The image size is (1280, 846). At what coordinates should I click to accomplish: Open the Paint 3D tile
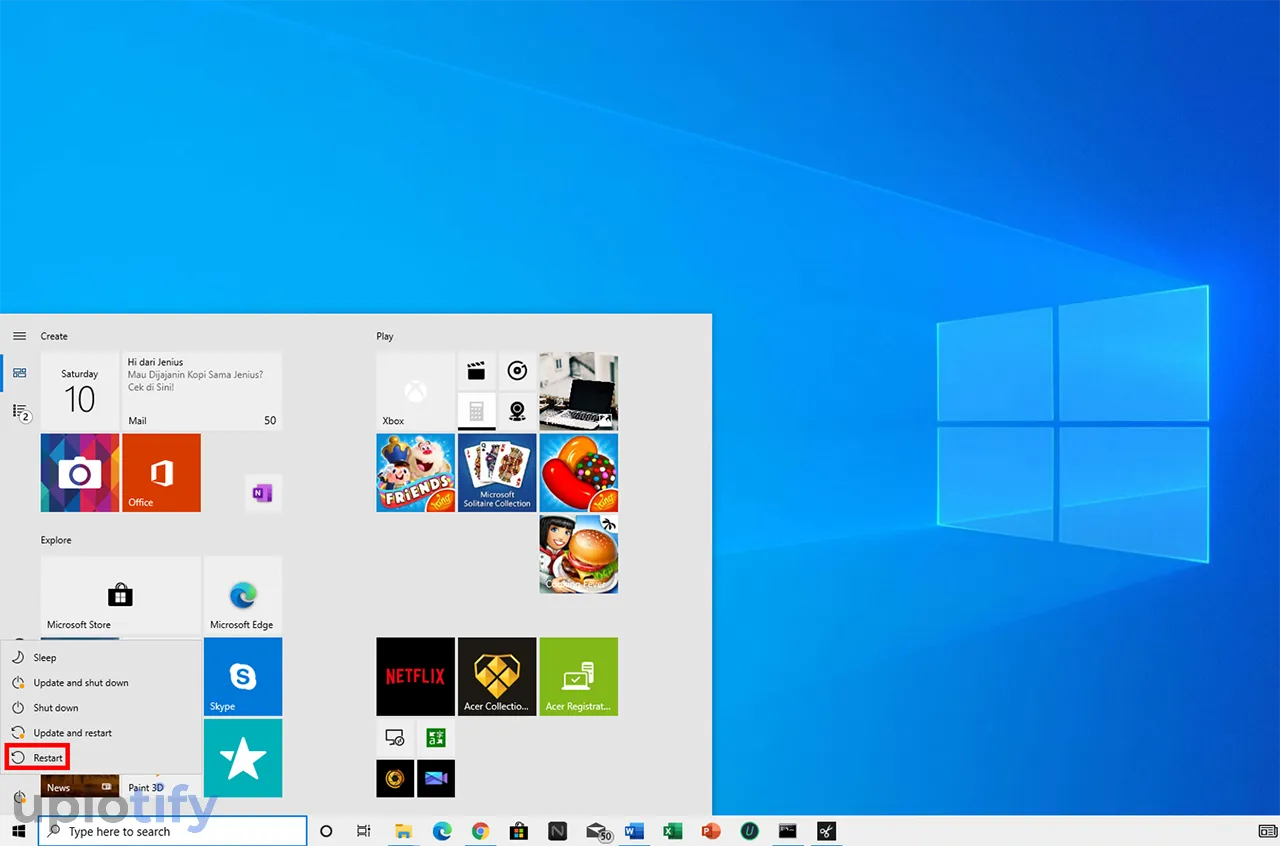(162, 786)
